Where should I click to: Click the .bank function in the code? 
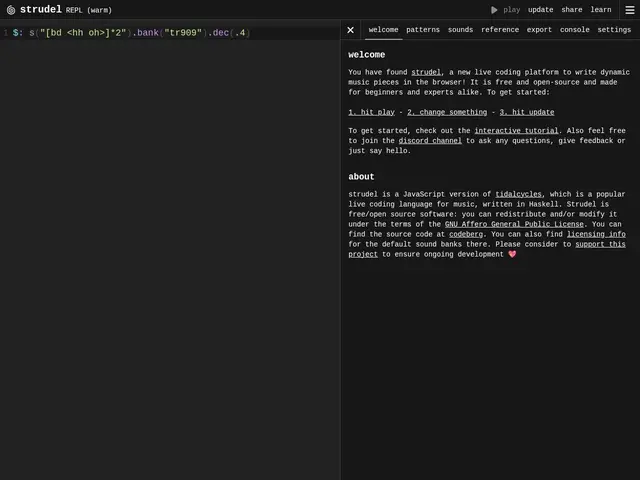click(x=145, y=33)
